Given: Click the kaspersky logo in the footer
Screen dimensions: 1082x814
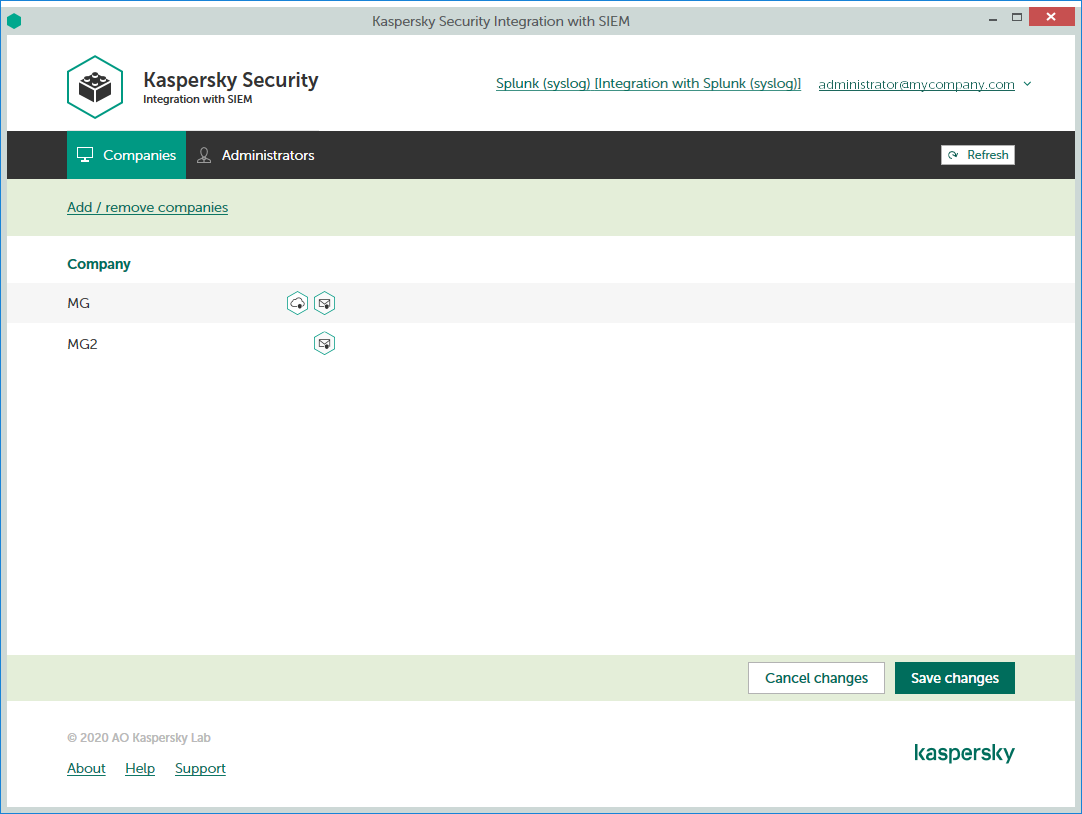Looking at the screenshot, I should point(964,752).
